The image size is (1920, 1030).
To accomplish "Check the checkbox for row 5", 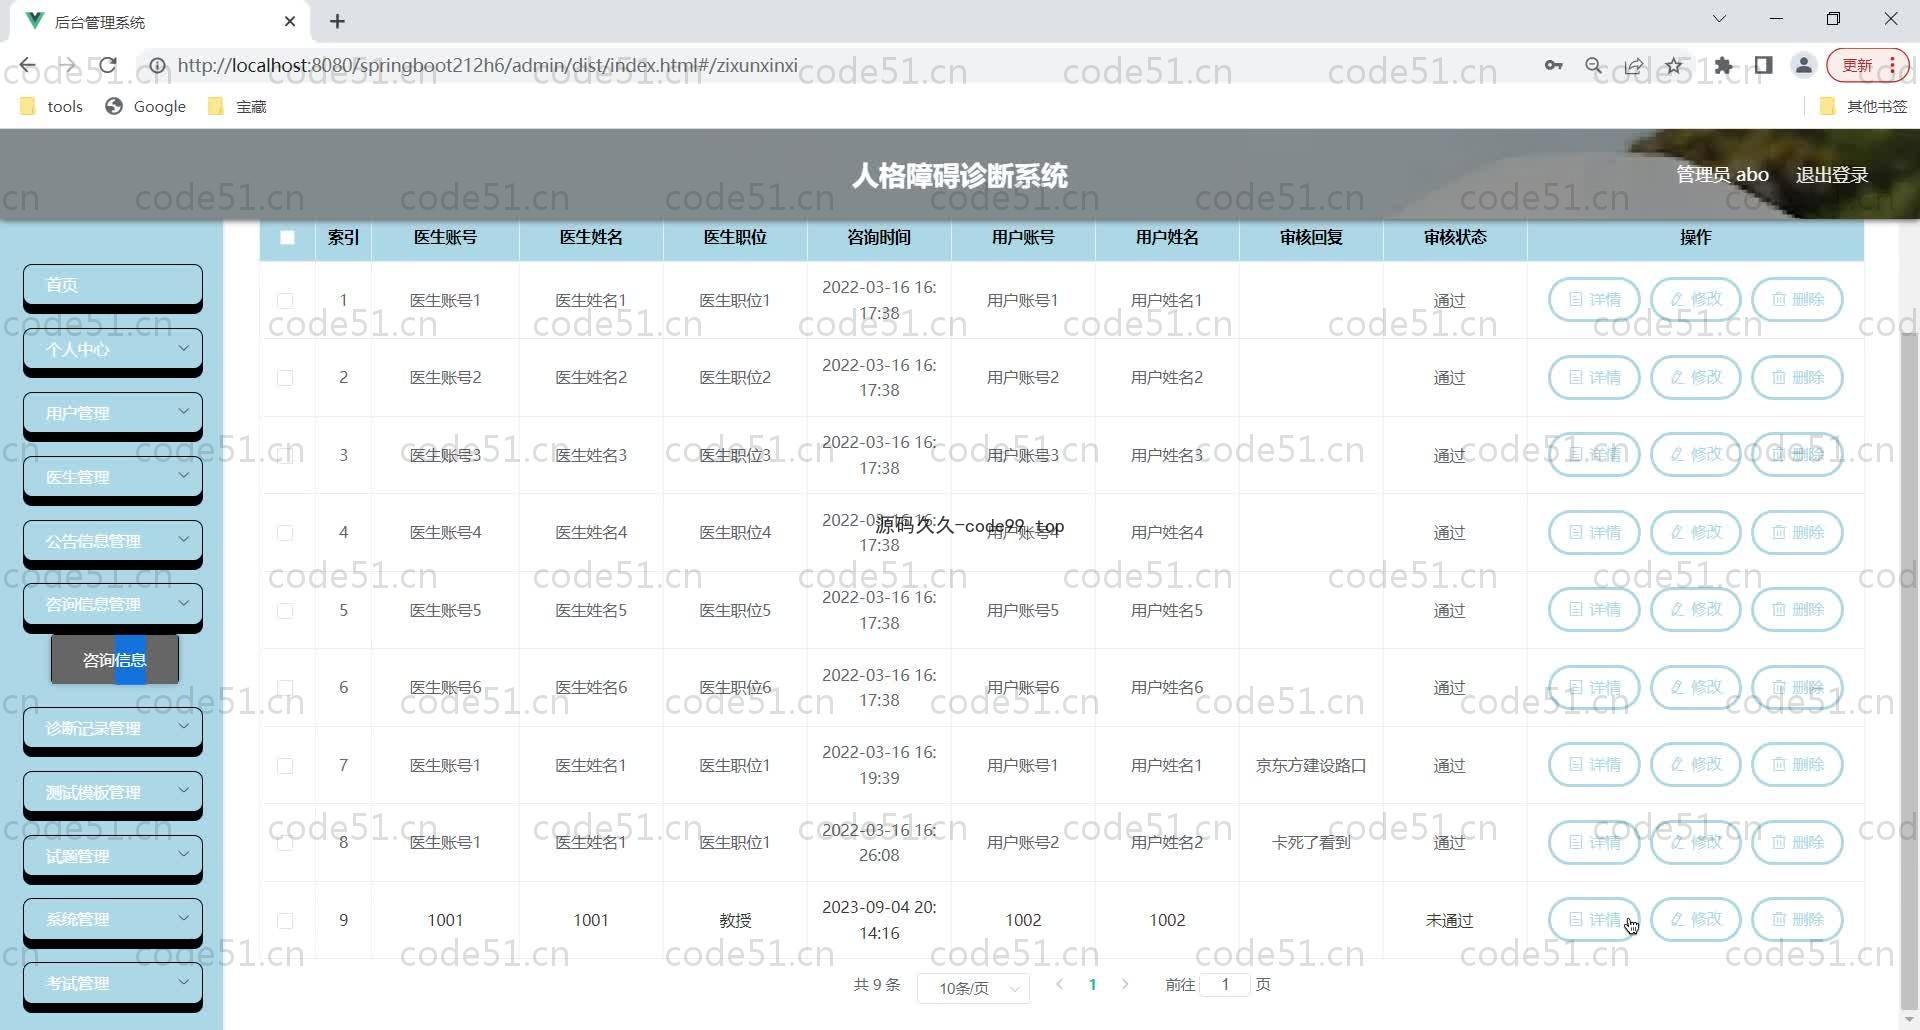I will 285,610.
